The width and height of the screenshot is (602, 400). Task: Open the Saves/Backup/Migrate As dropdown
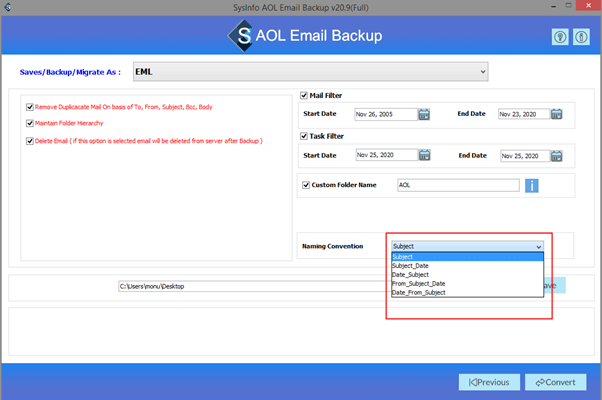pyautogui.click(x=311, y=72)
